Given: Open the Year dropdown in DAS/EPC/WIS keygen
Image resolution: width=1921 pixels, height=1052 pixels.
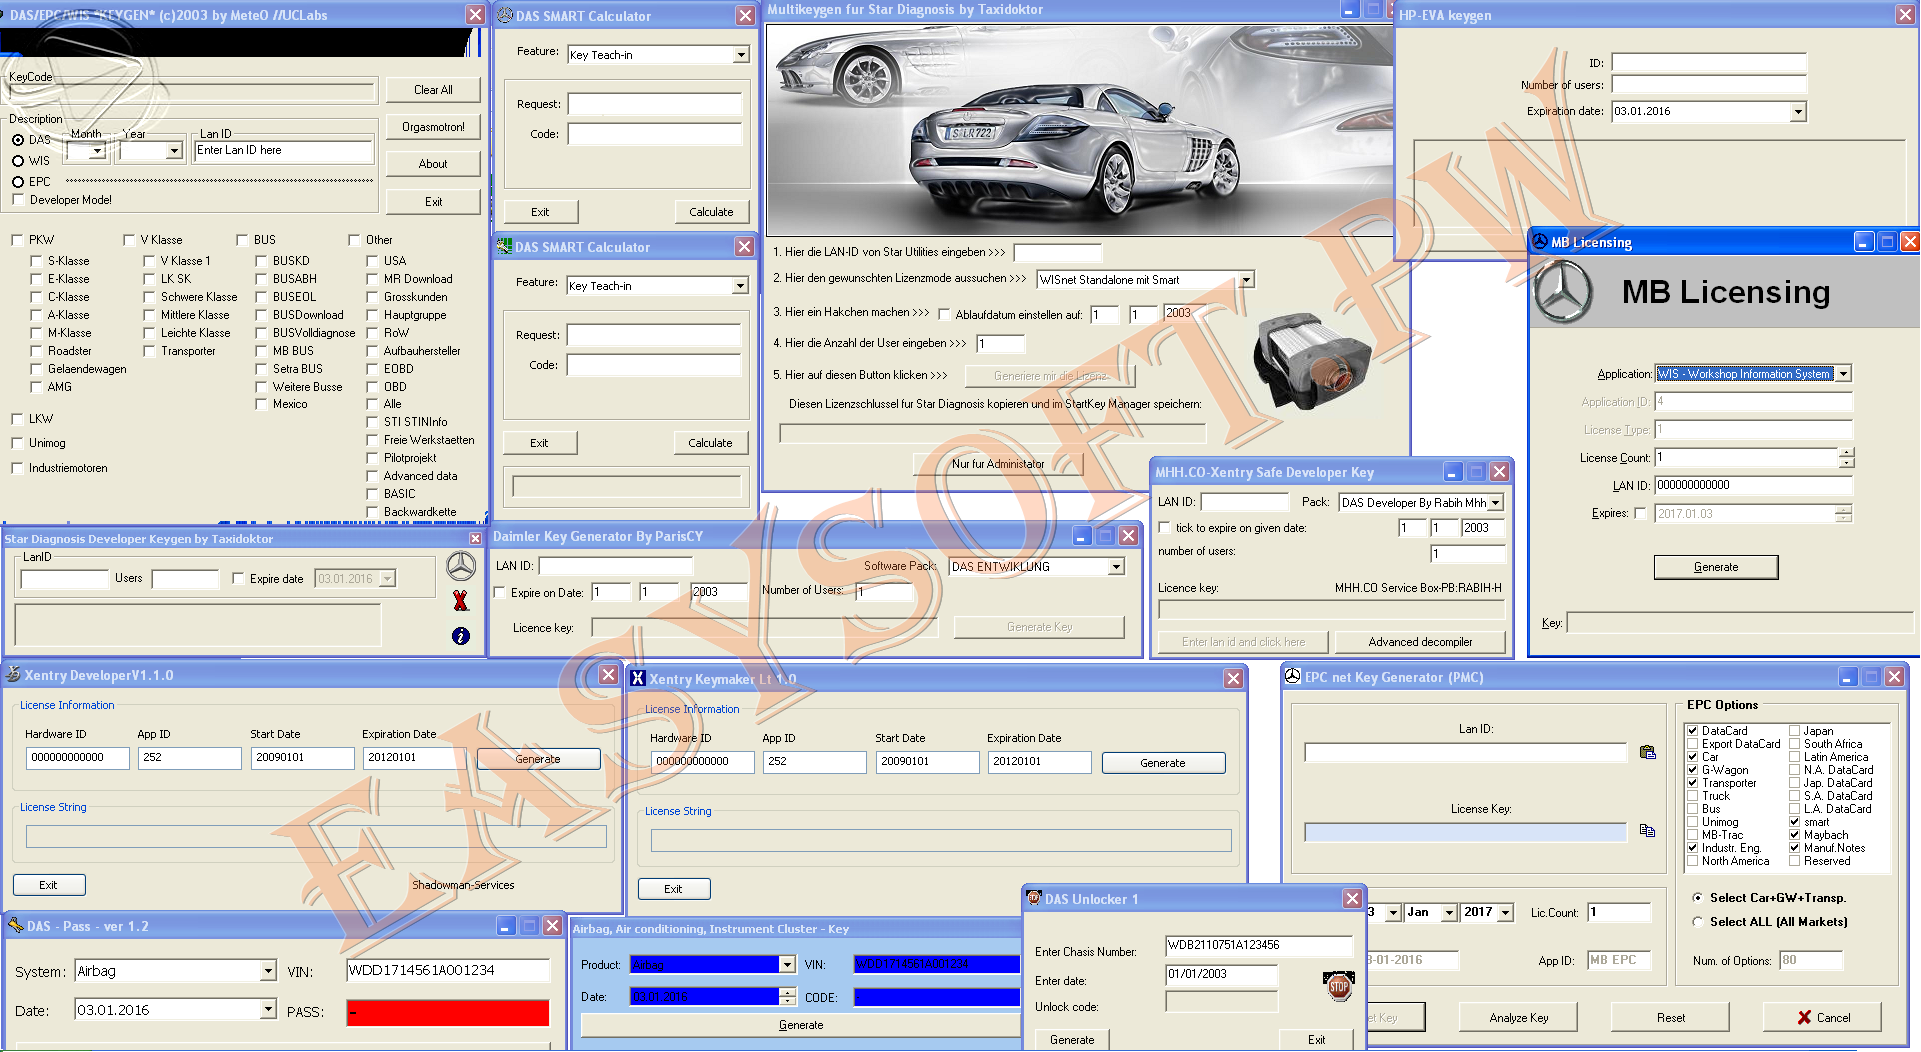Looking at the screenshot, I should (174, 151).
